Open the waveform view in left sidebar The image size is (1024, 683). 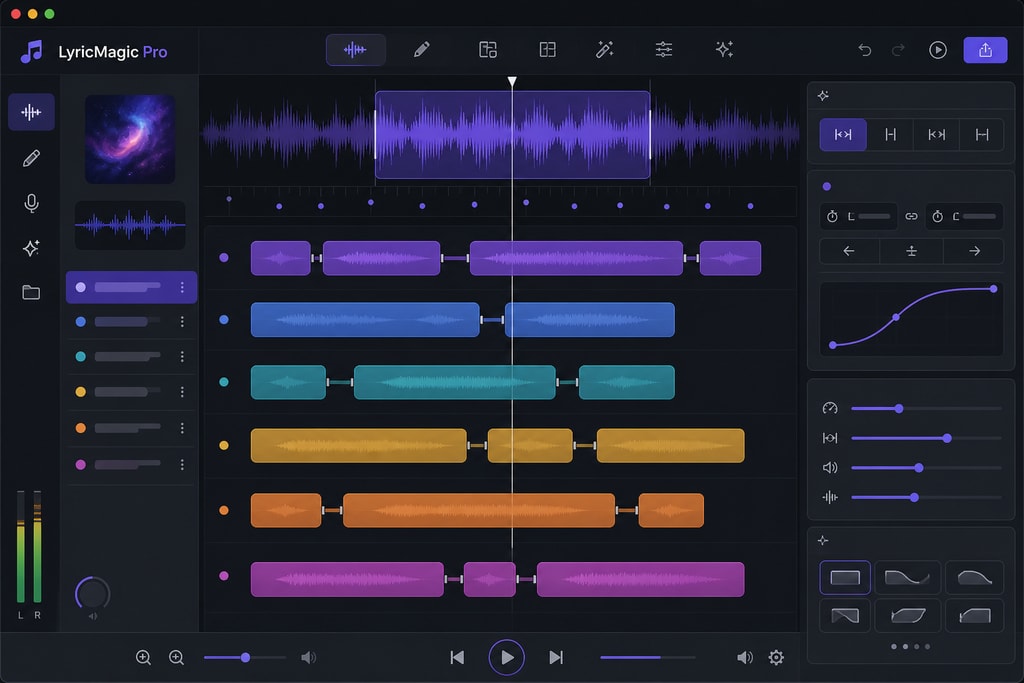31,112
